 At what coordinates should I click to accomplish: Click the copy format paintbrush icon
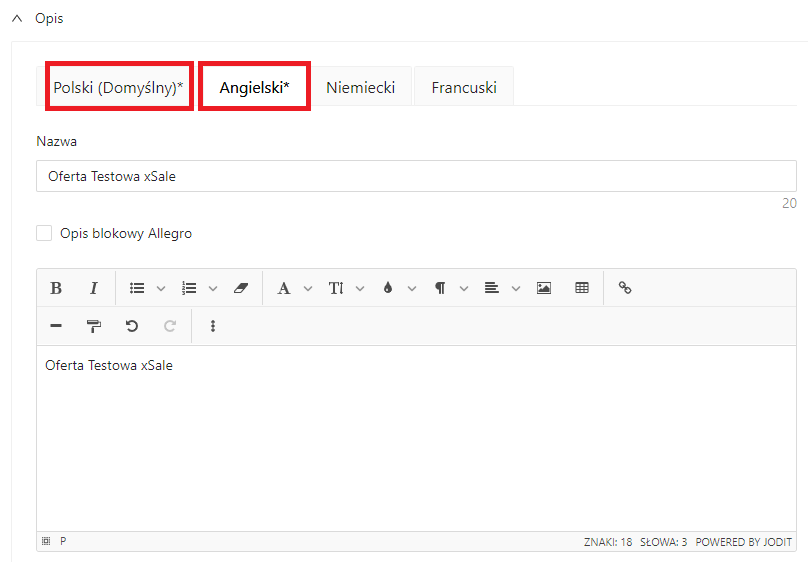[93, 326]
